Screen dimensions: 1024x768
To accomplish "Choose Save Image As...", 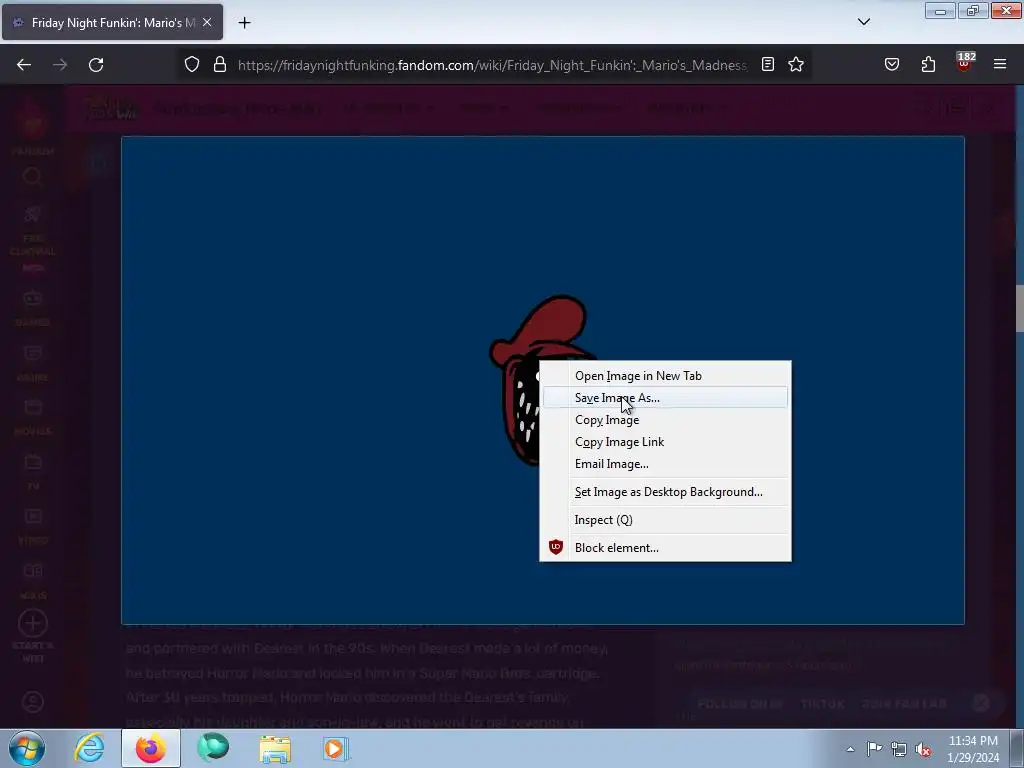I will pos(665,398).
